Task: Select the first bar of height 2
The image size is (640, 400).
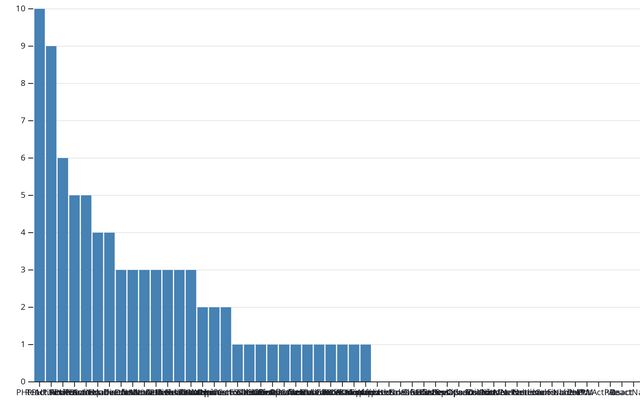Action: [x=203, y=344]
